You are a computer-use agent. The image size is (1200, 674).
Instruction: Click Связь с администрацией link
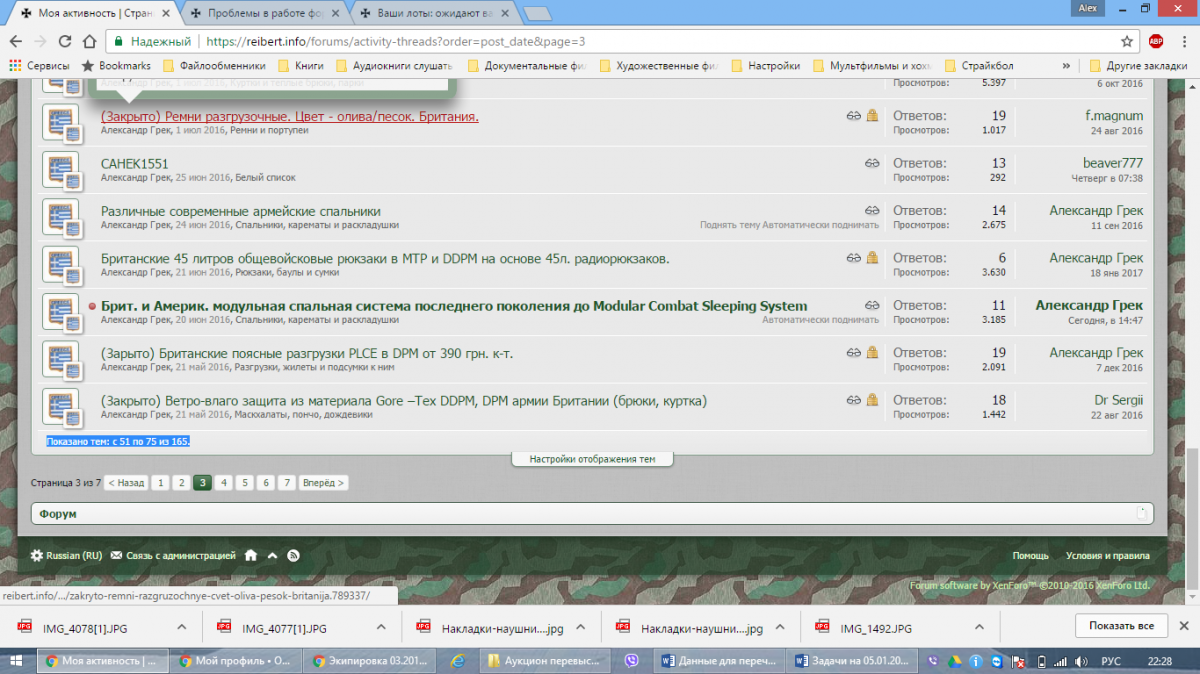tap(173, 555)
